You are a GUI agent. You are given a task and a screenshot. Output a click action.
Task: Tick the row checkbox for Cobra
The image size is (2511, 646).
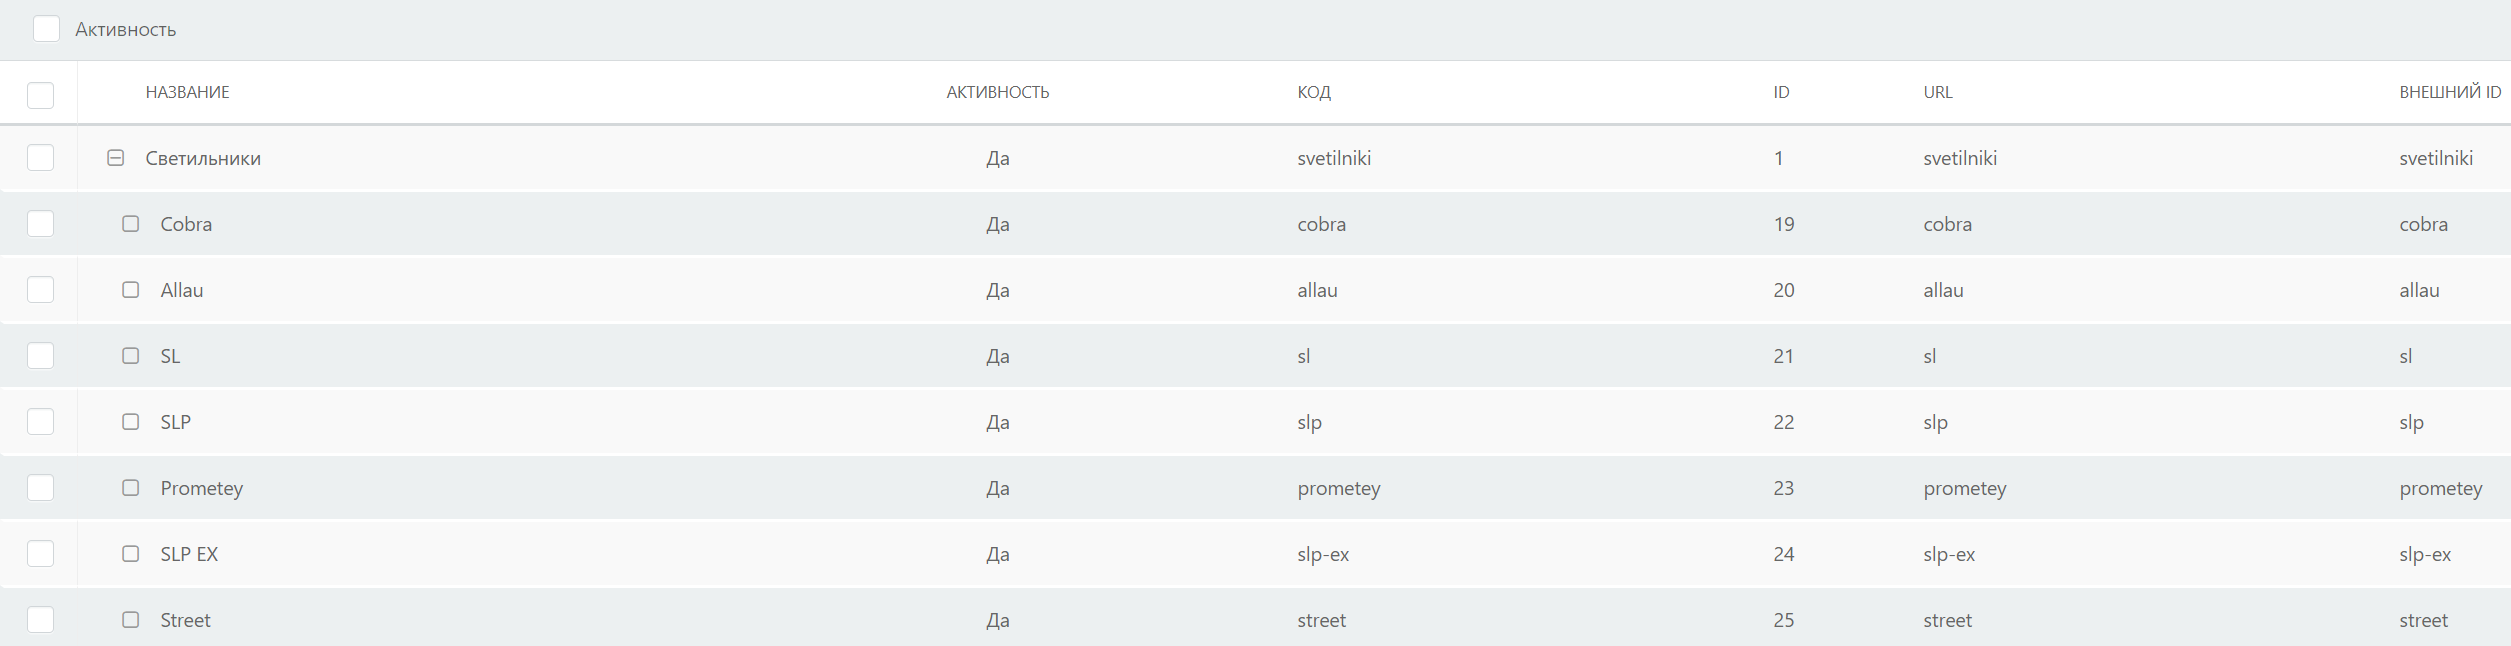coord(41,224)
